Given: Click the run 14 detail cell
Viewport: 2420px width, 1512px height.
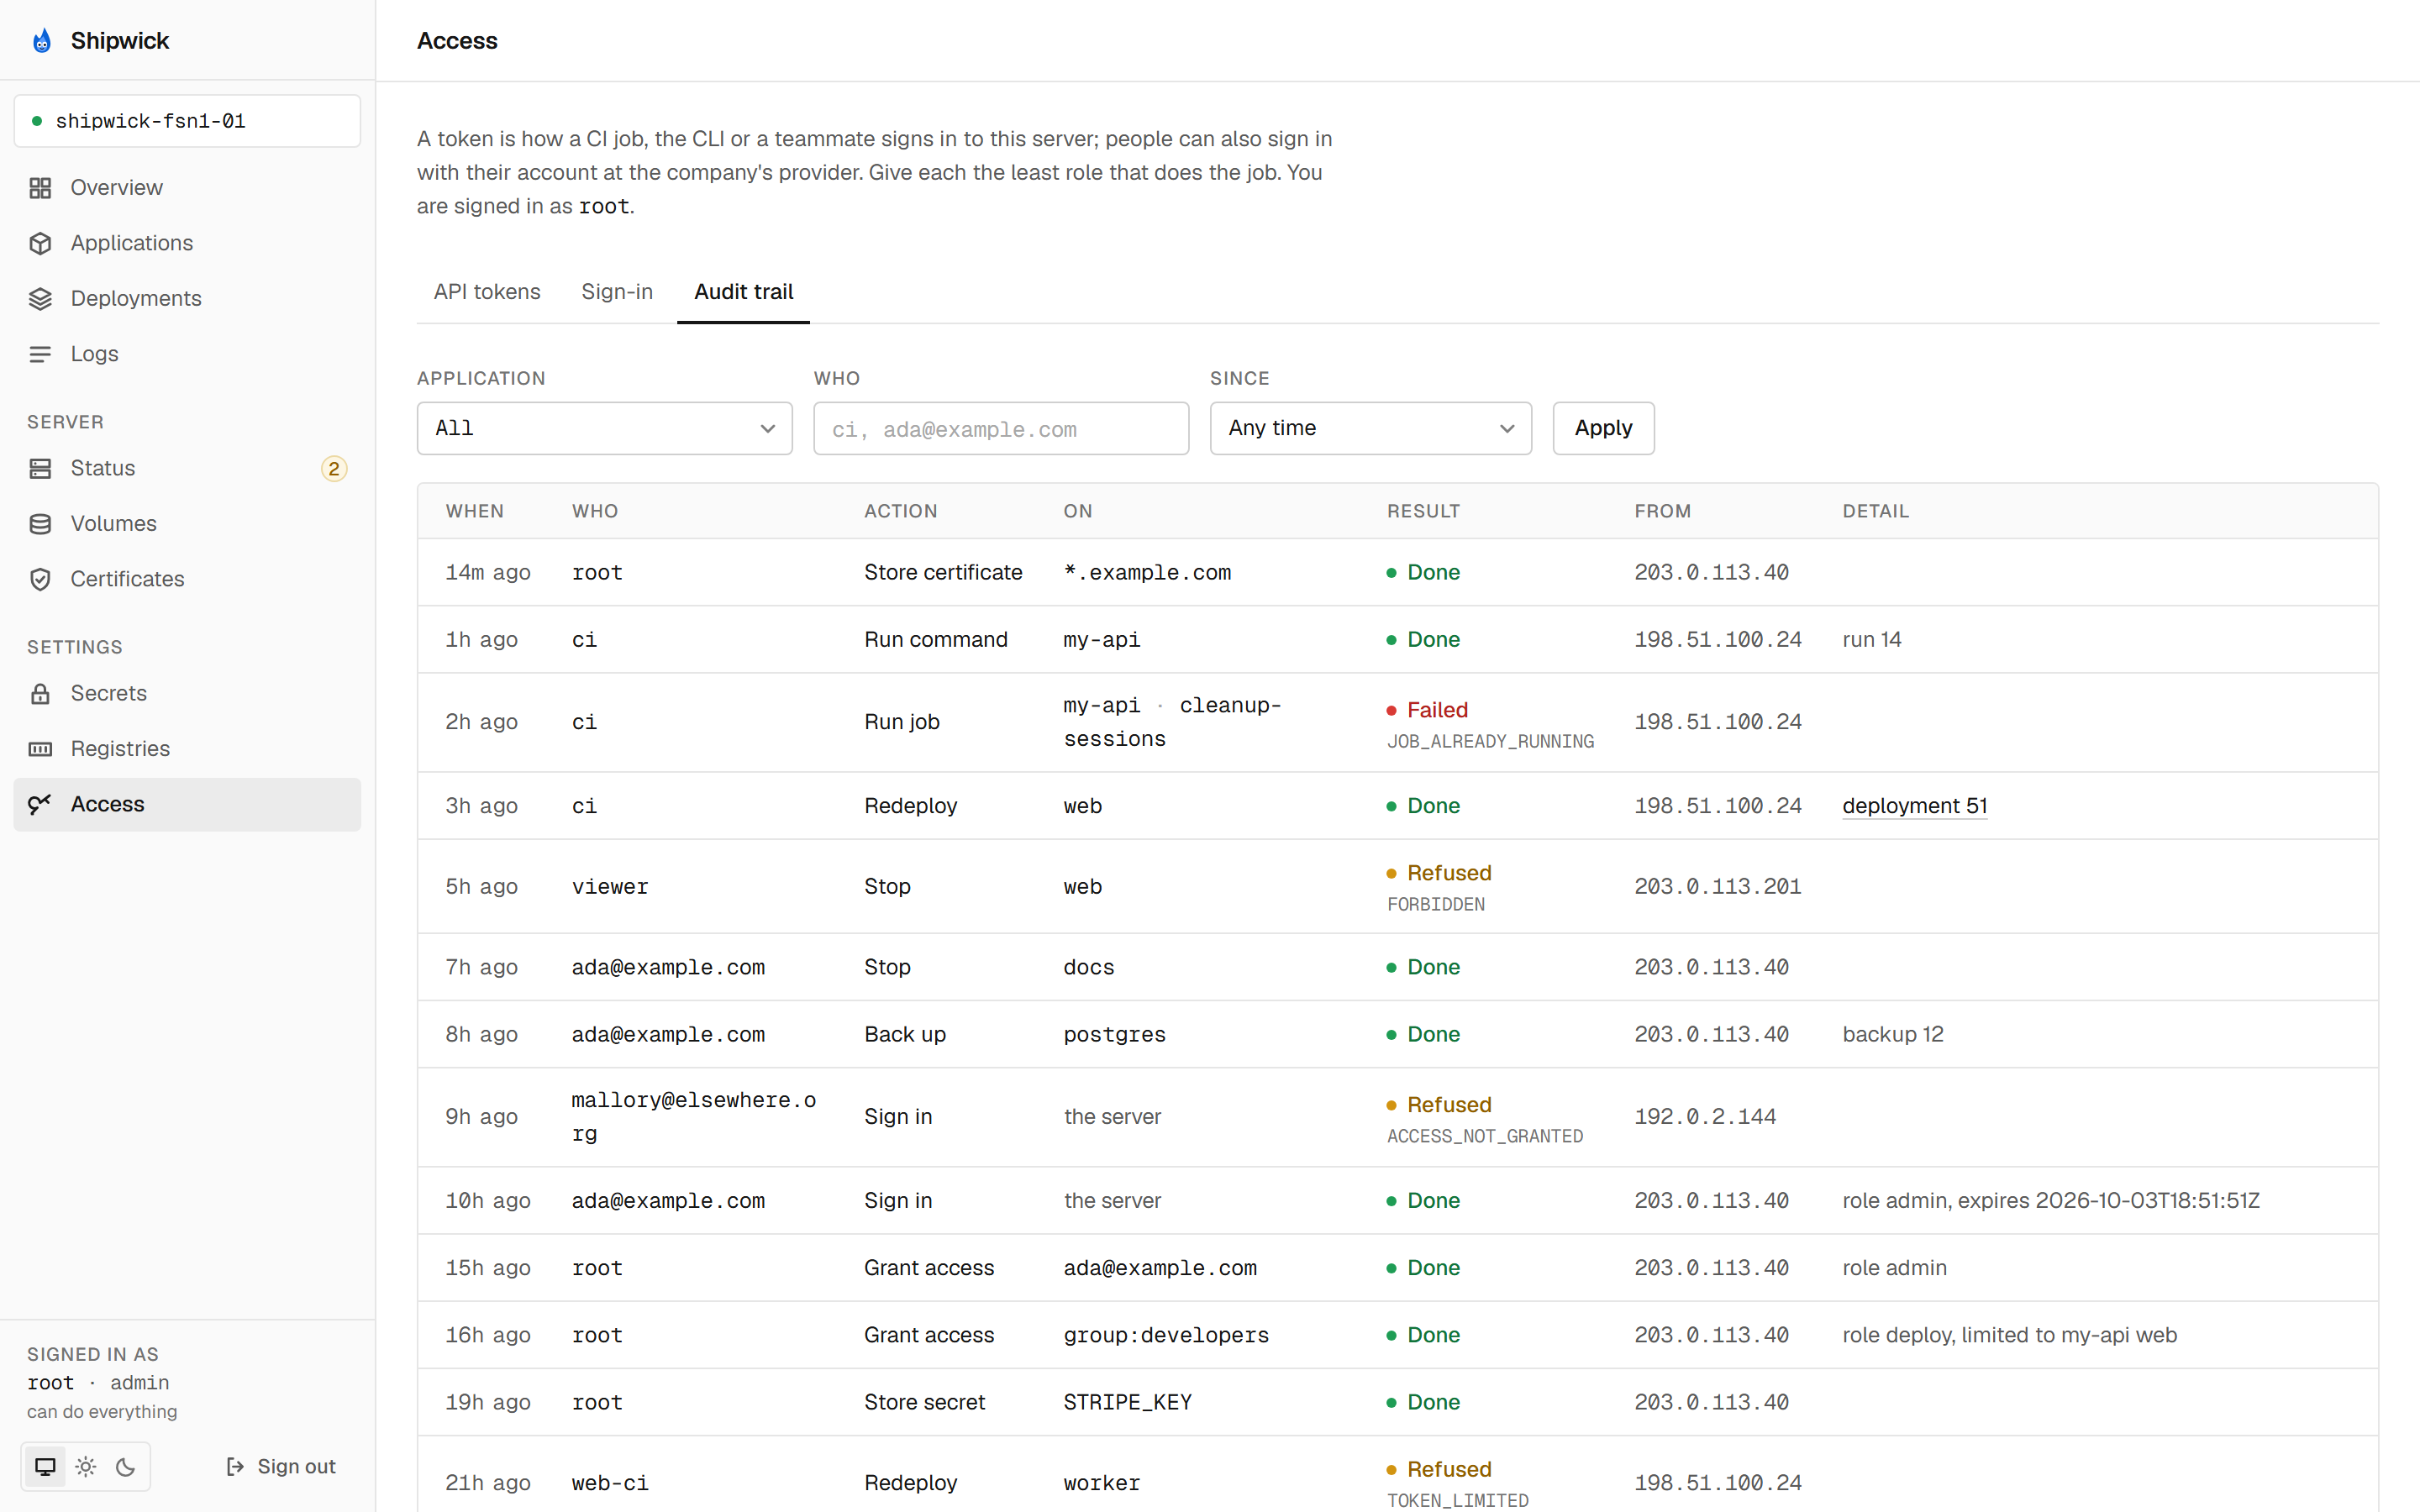Looking at the screenshot, I should (x=1871, y=639).
